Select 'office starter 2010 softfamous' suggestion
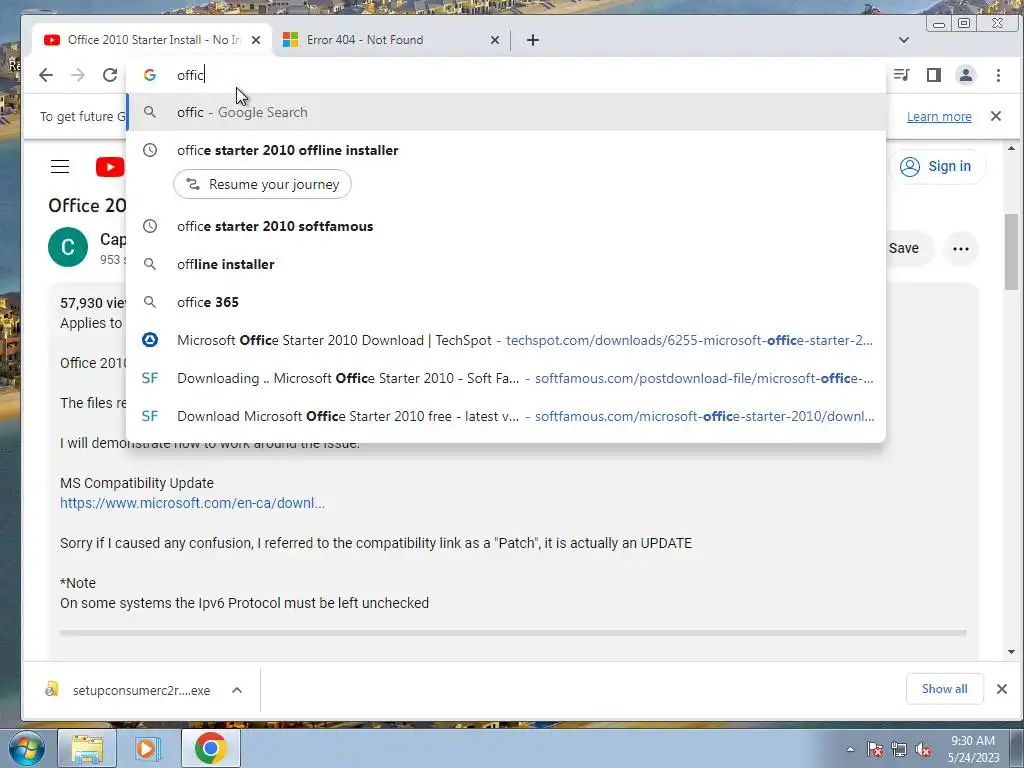 506,226
